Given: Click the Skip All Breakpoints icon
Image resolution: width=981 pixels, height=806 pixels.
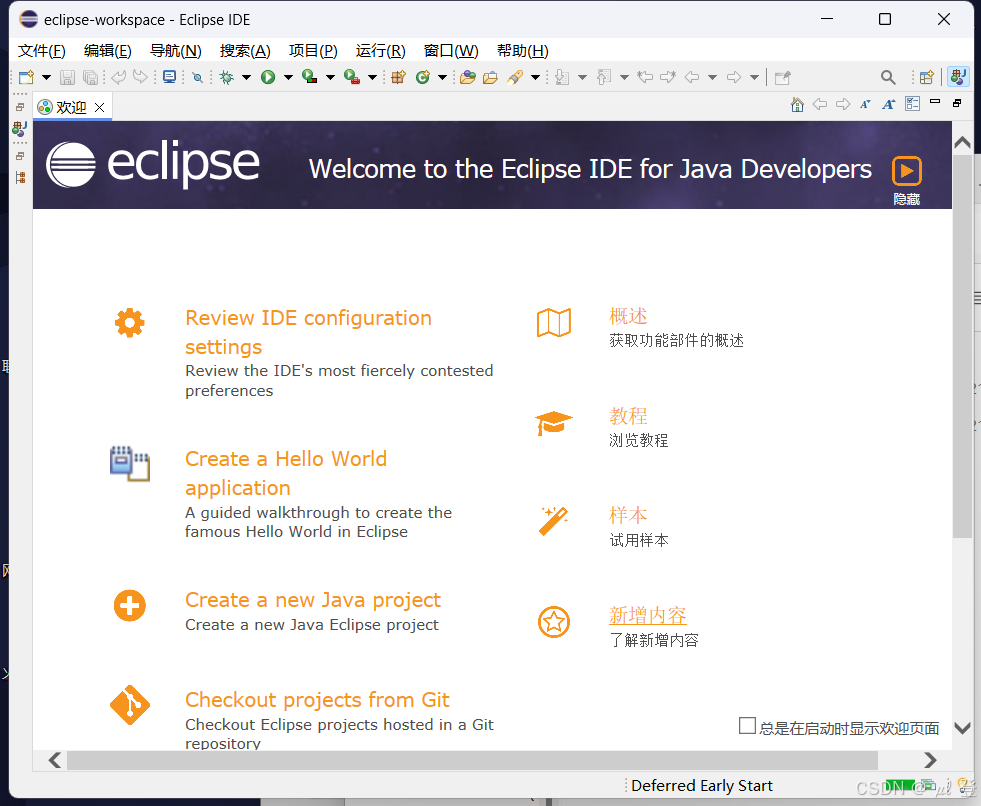Looking at the screenshot, I should 197,78.
